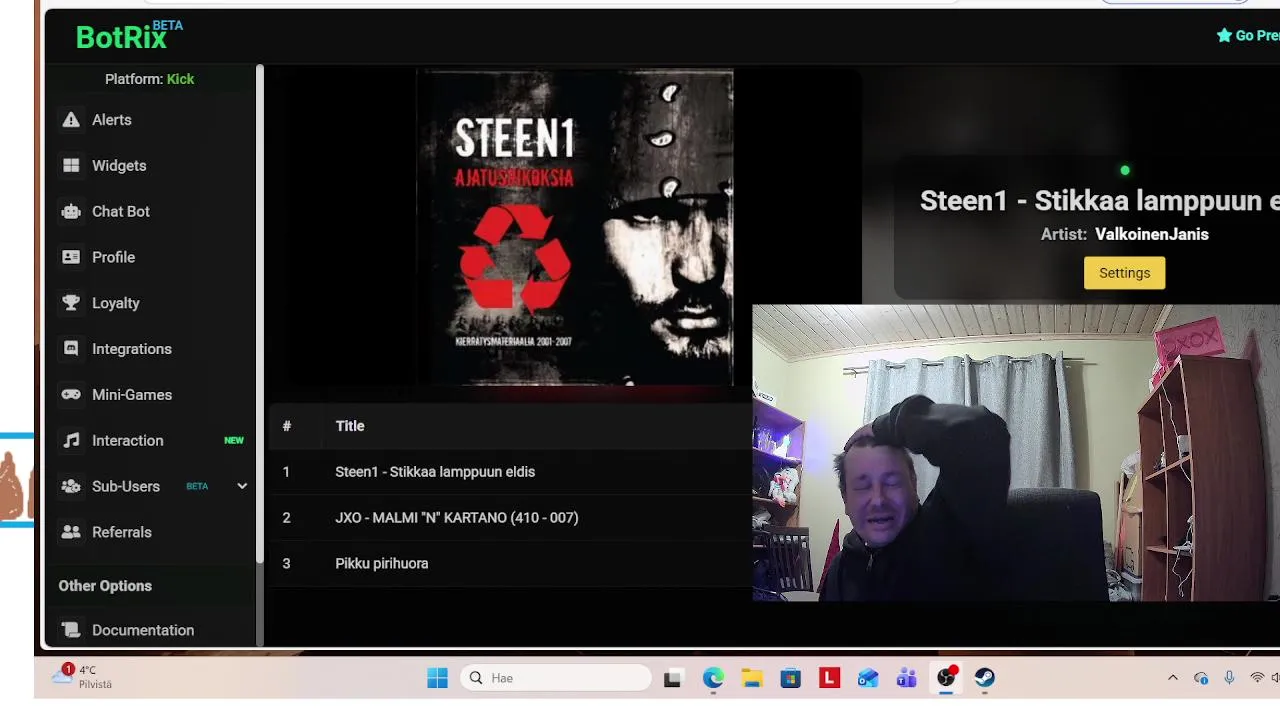Click the Wi-Fi network tray icon

(x=1257, y=678)
